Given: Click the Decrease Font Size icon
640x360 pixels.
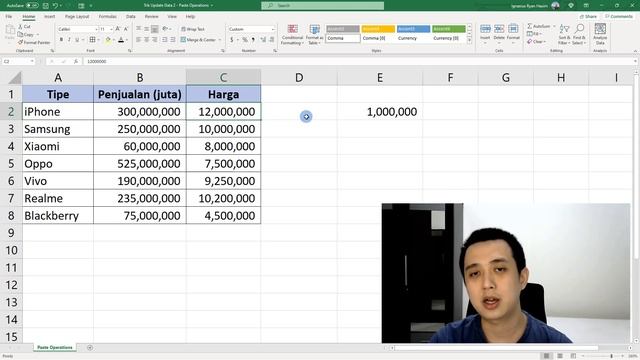Looking at the screenshot, I should click(x=126, y=29).
